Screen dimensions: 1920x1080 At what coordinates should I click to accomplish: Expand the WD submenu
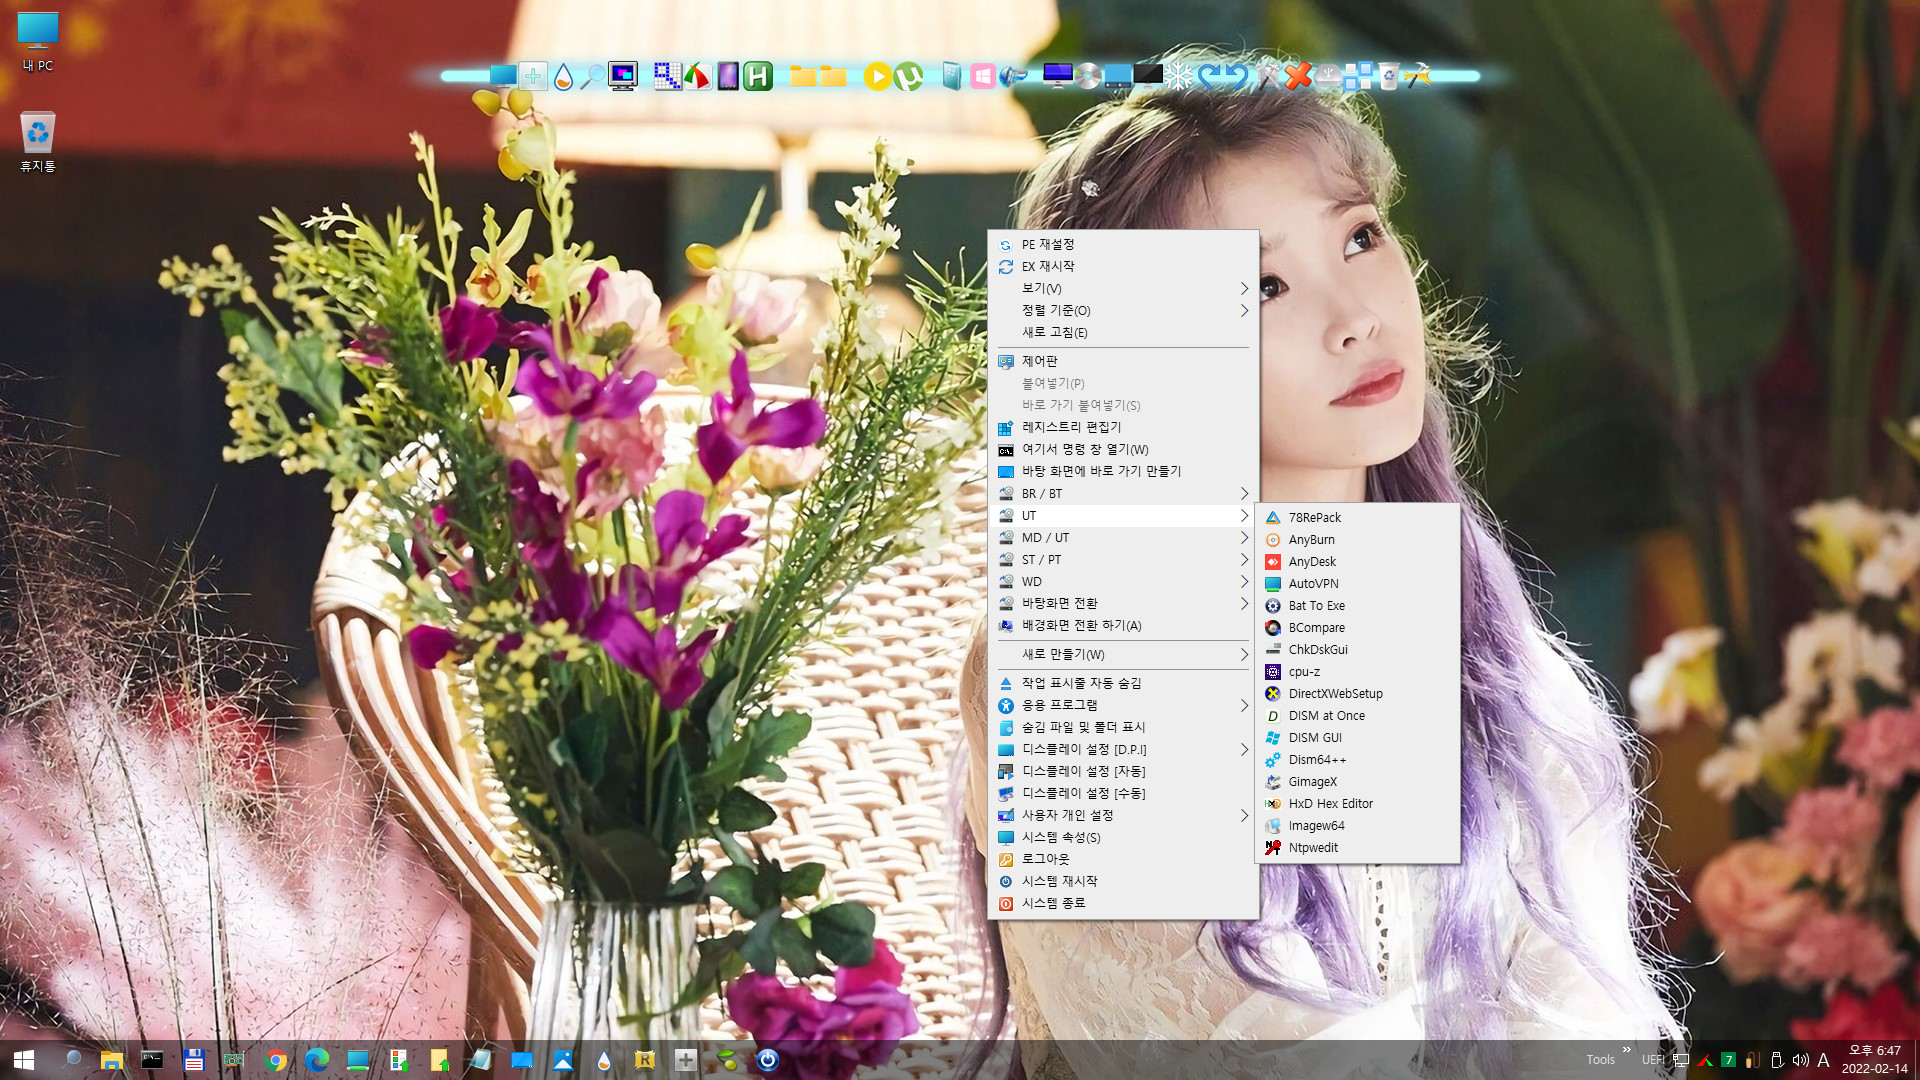(1123, 581)
